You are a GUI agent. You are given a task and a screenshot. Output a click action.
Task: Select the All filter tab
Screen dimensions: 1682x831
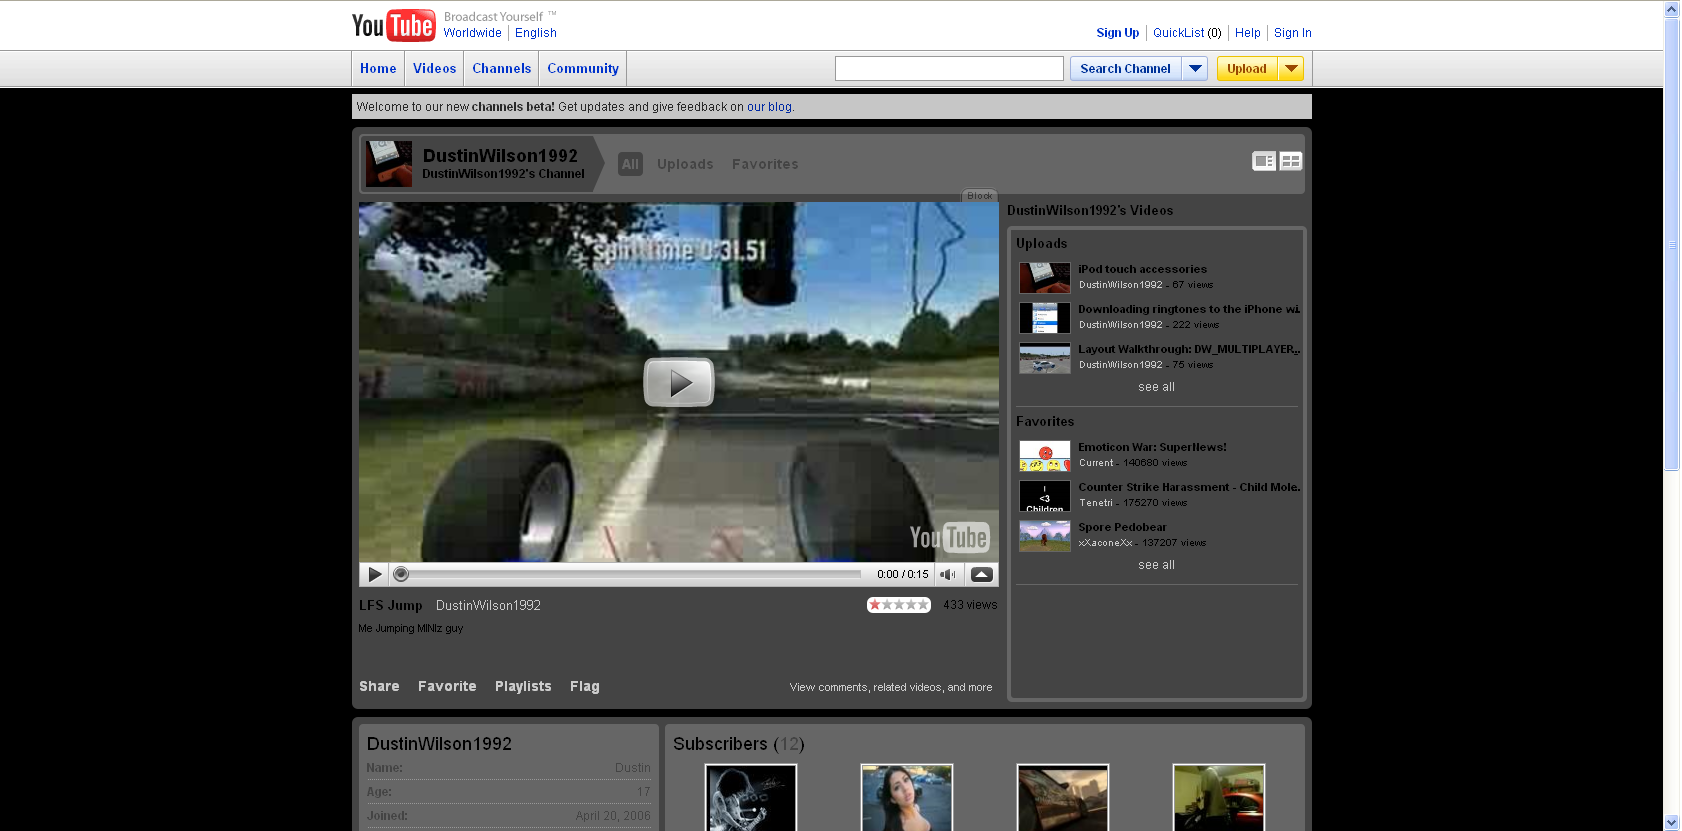click(x=630, y=164)
